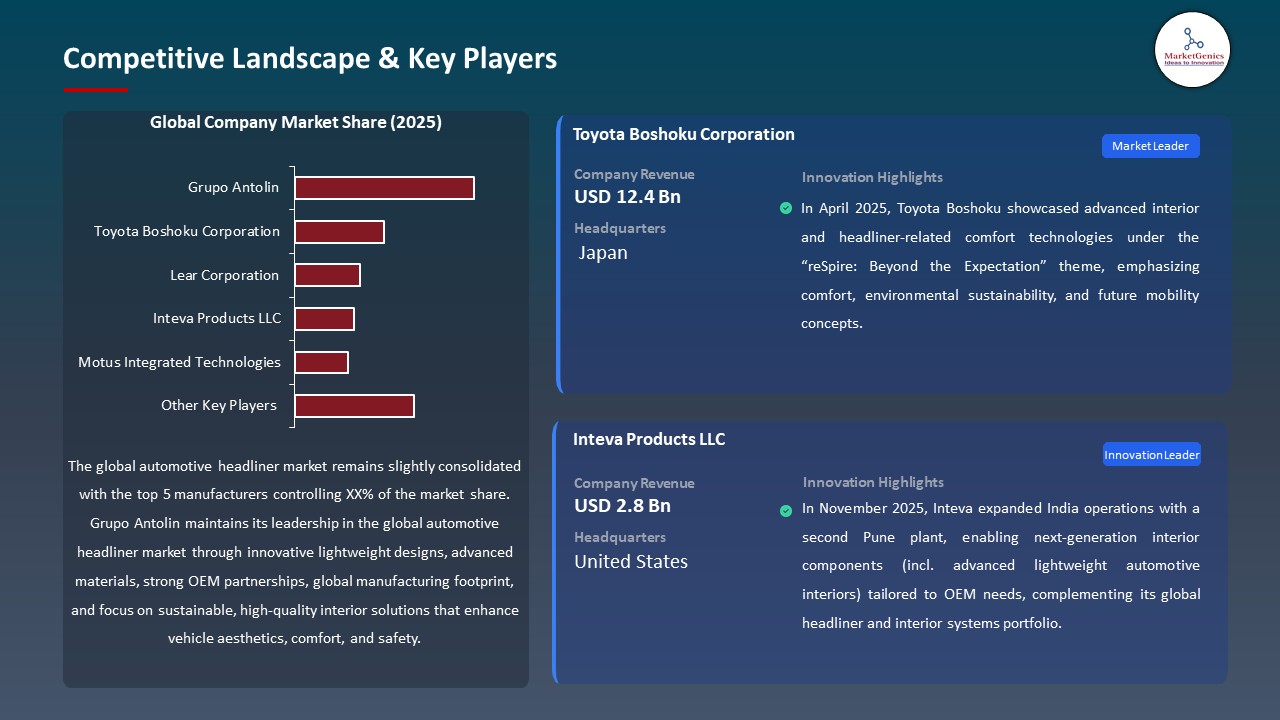Select the Motus Integrated Technologies bar in the chart
1280x720 pixels.
tap(321, 362)
